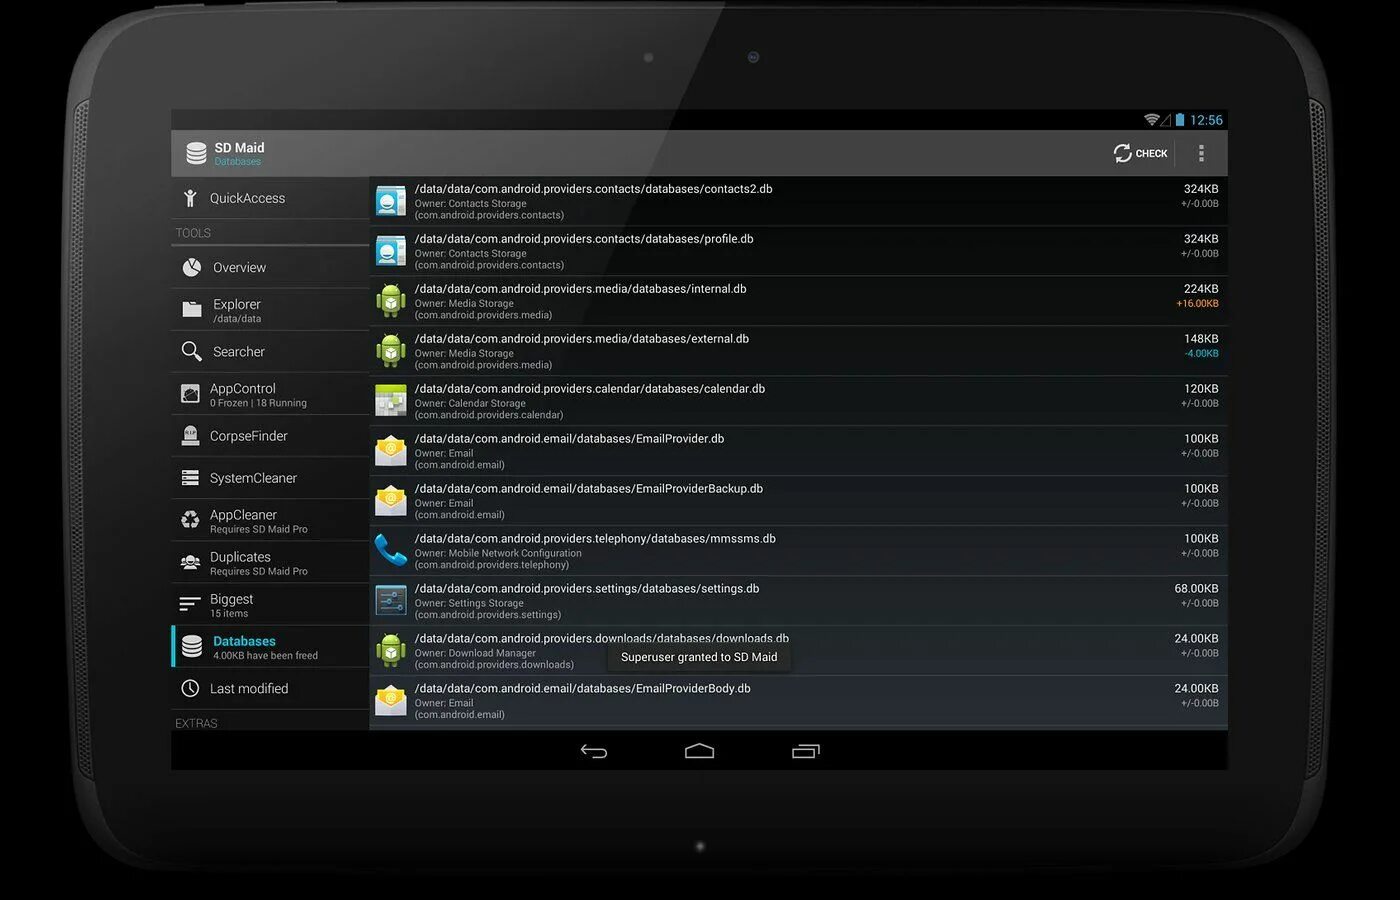This screenshot has height=900, width=1400.
Task: Tap the +16.00KB size change on internal.db
Action: click(x=1197, y=304)
